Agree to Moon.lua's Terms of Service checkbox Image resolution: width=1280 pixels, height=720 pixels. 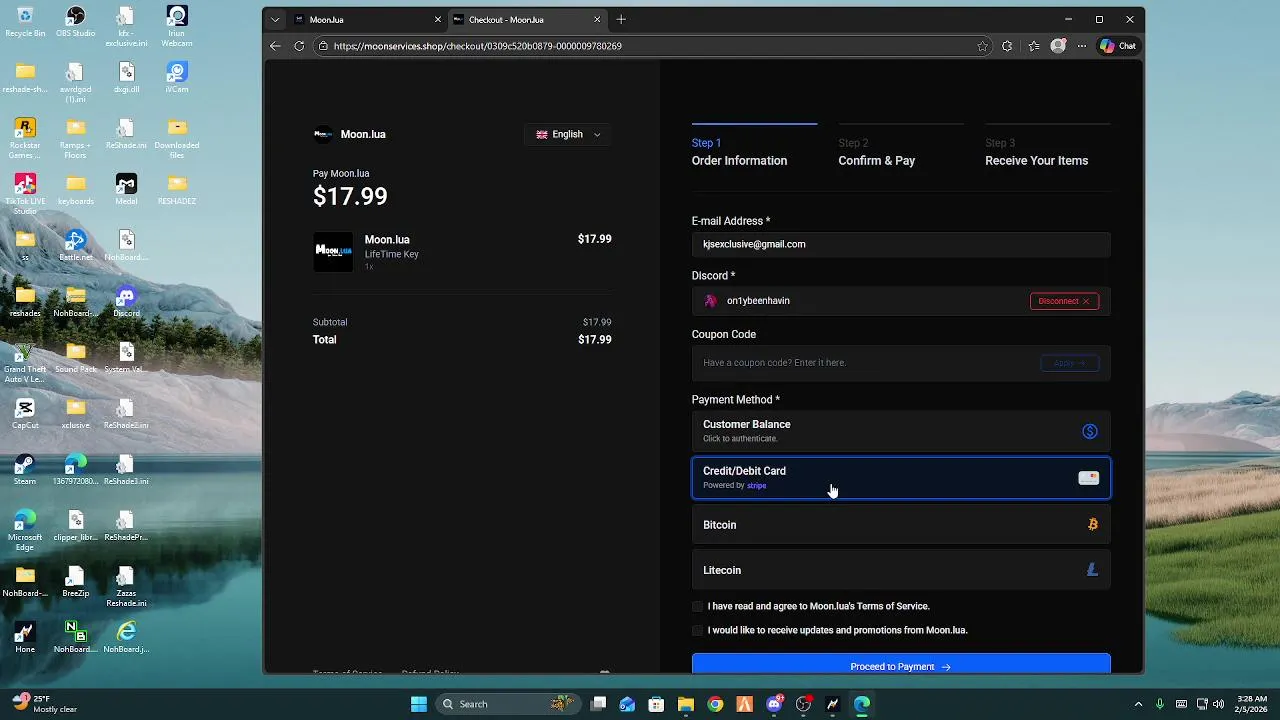pos(697,606)
